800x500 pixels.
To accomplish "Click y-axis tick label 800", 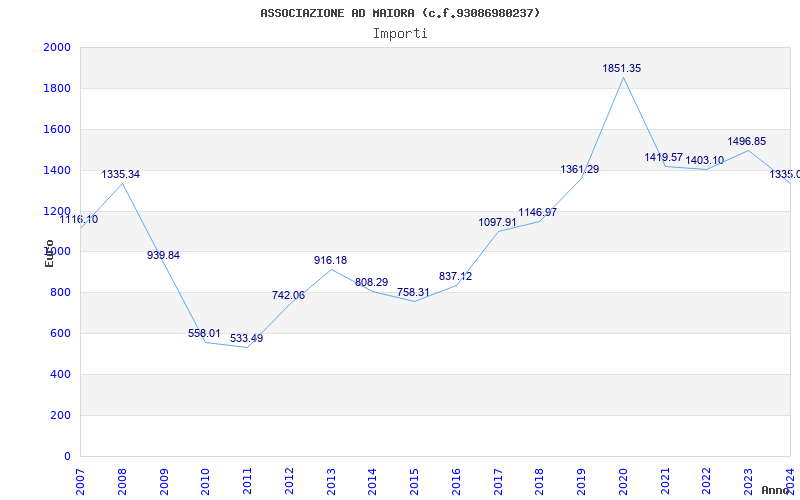I will coord(61,293).
